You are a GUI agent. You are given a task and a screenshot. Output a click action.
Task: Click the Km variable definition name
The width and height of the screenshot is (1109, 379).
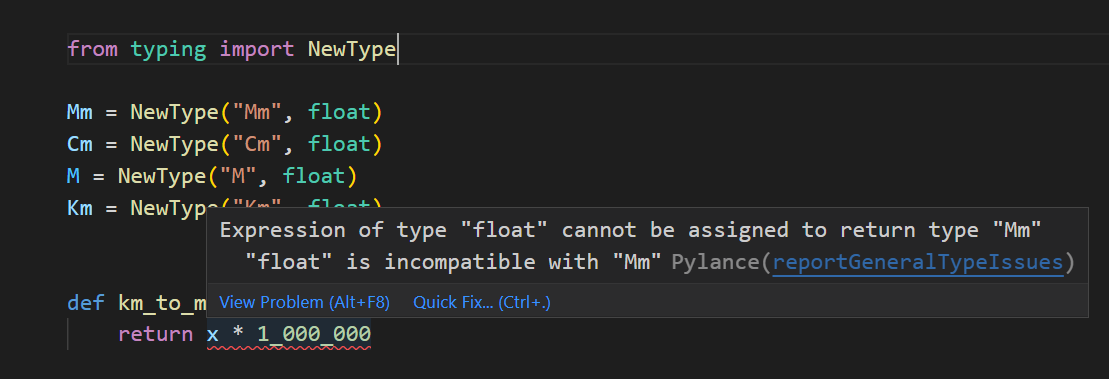tap(80, 207)
